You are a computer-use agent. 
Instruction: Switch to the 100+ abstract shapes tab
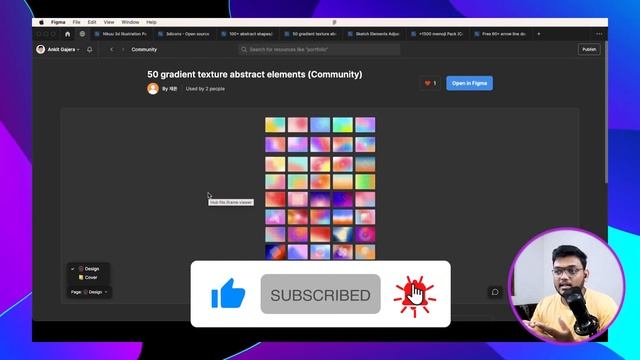(x=247, y=34)
